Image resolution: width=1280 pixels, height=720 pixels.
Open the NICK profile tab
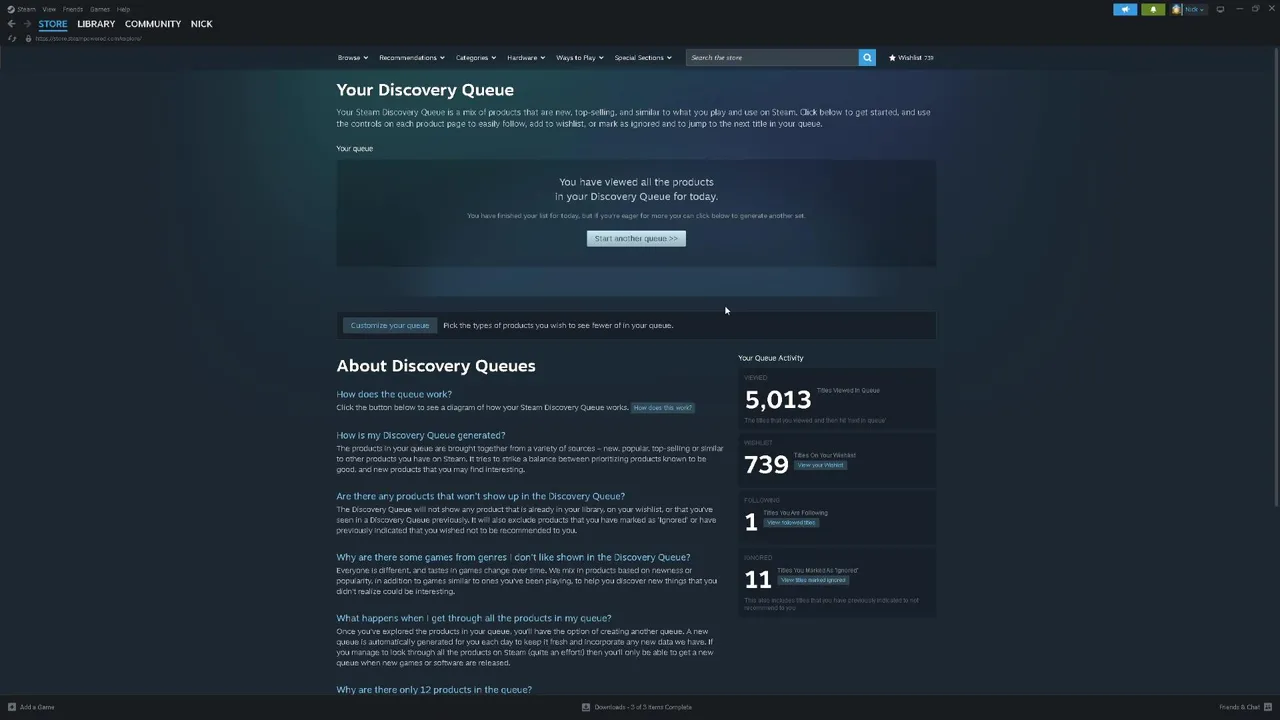[202, 24]
